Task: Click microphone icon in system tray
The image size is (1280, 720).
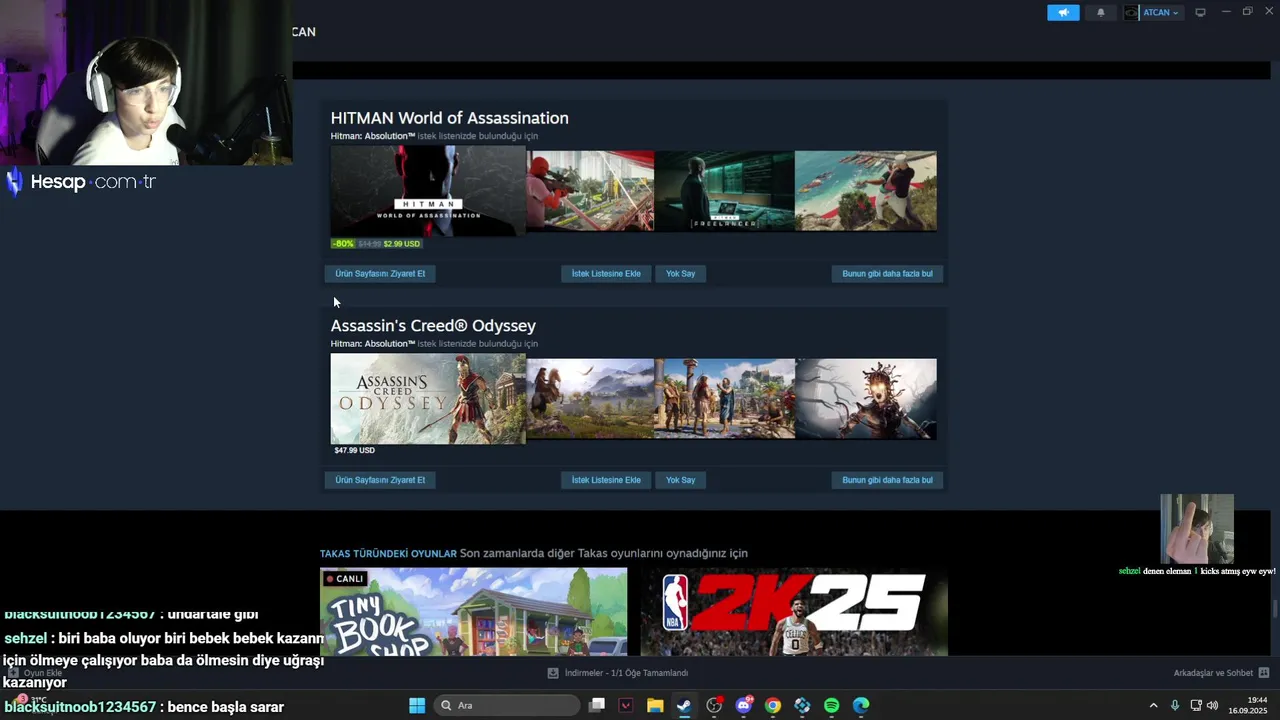Action: pos(1175,705)
